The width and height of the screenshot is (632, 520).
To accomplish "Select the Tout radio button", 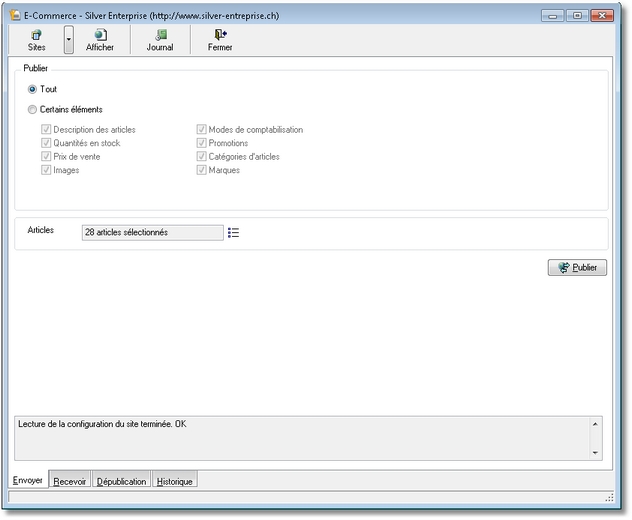I will click(33, 90).
